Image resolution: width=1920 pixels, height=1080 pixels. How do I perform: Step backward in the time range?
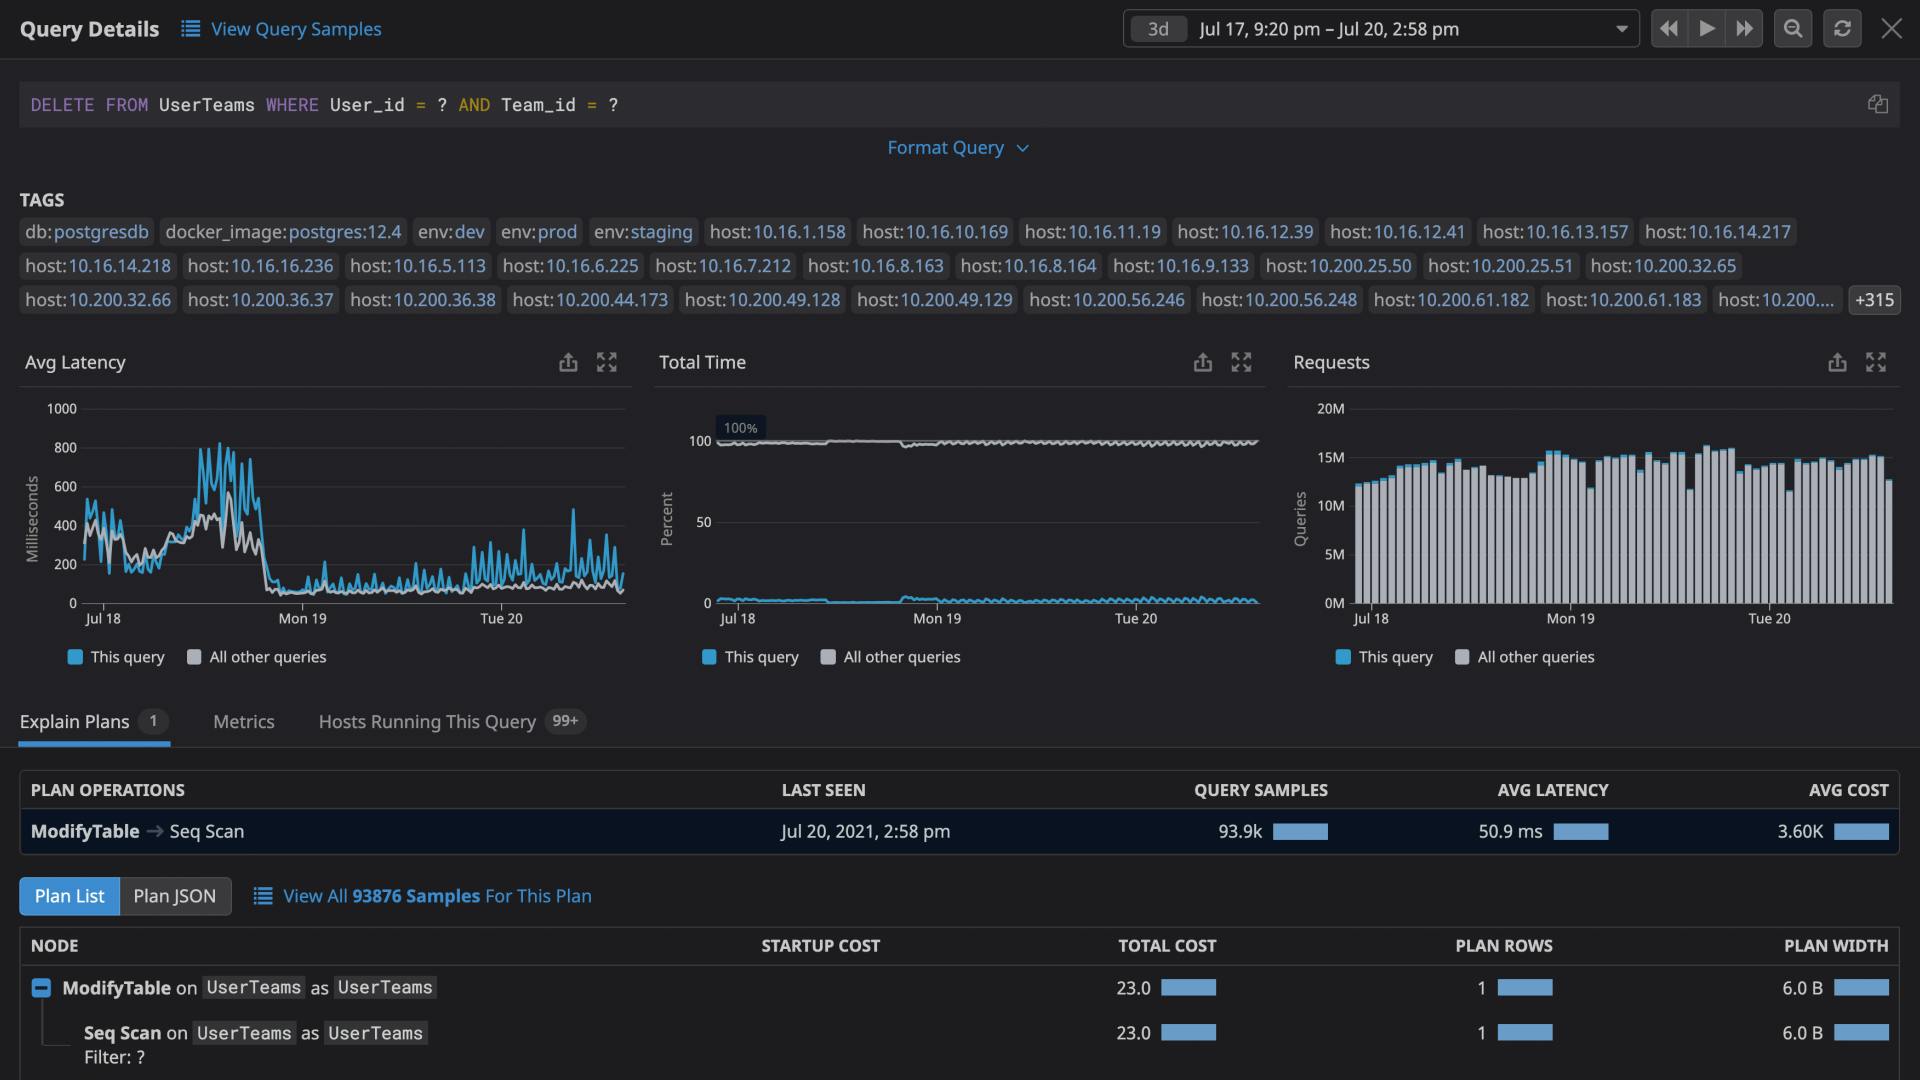click(x=1669, y=28)
